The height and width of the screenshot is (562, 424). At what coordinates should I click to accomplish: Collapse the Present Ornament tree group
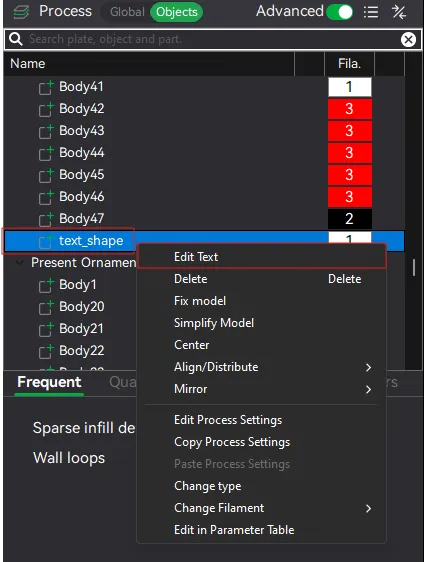coord(20,263)
